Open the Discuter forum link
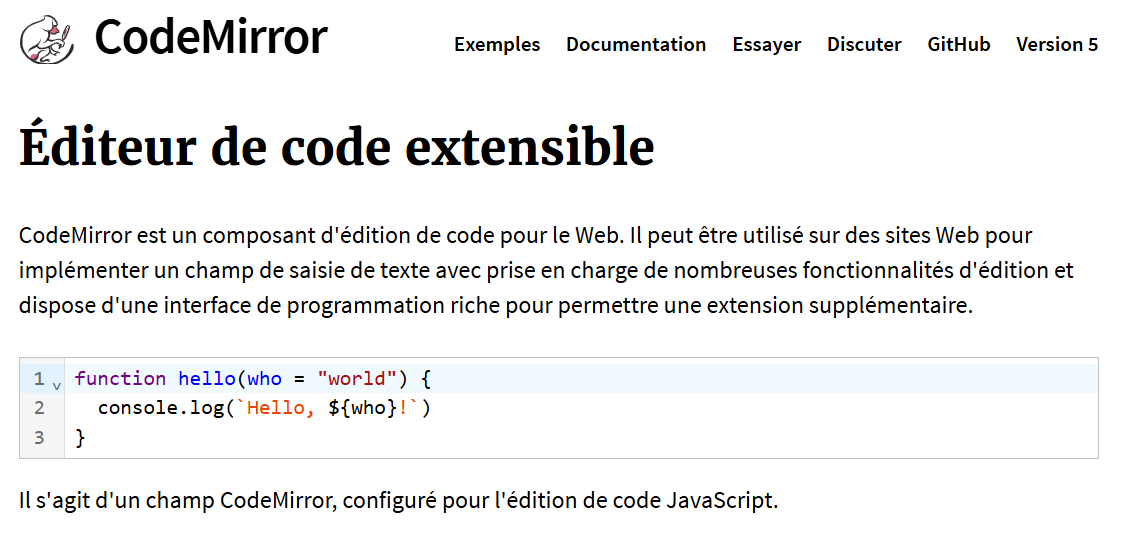 tap(864, 44)
